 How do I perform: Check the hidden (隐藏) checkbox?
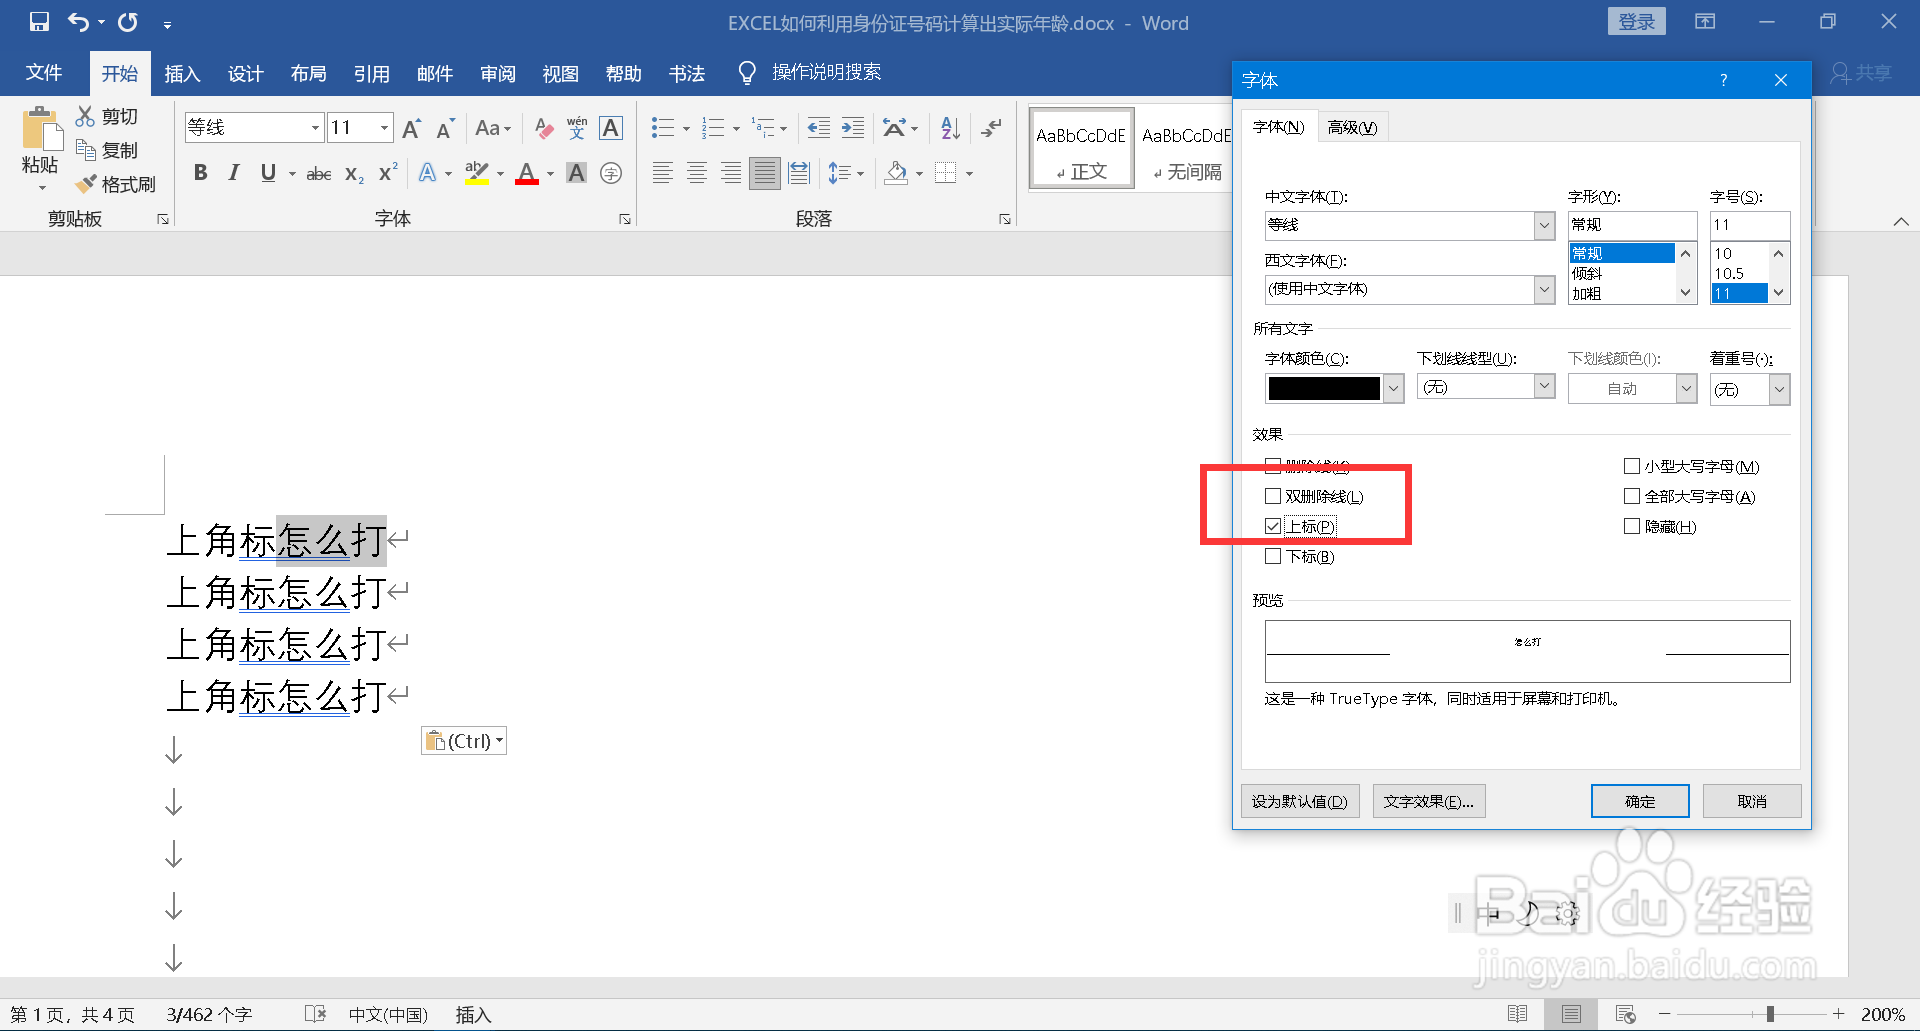[x=1632, y=526]
